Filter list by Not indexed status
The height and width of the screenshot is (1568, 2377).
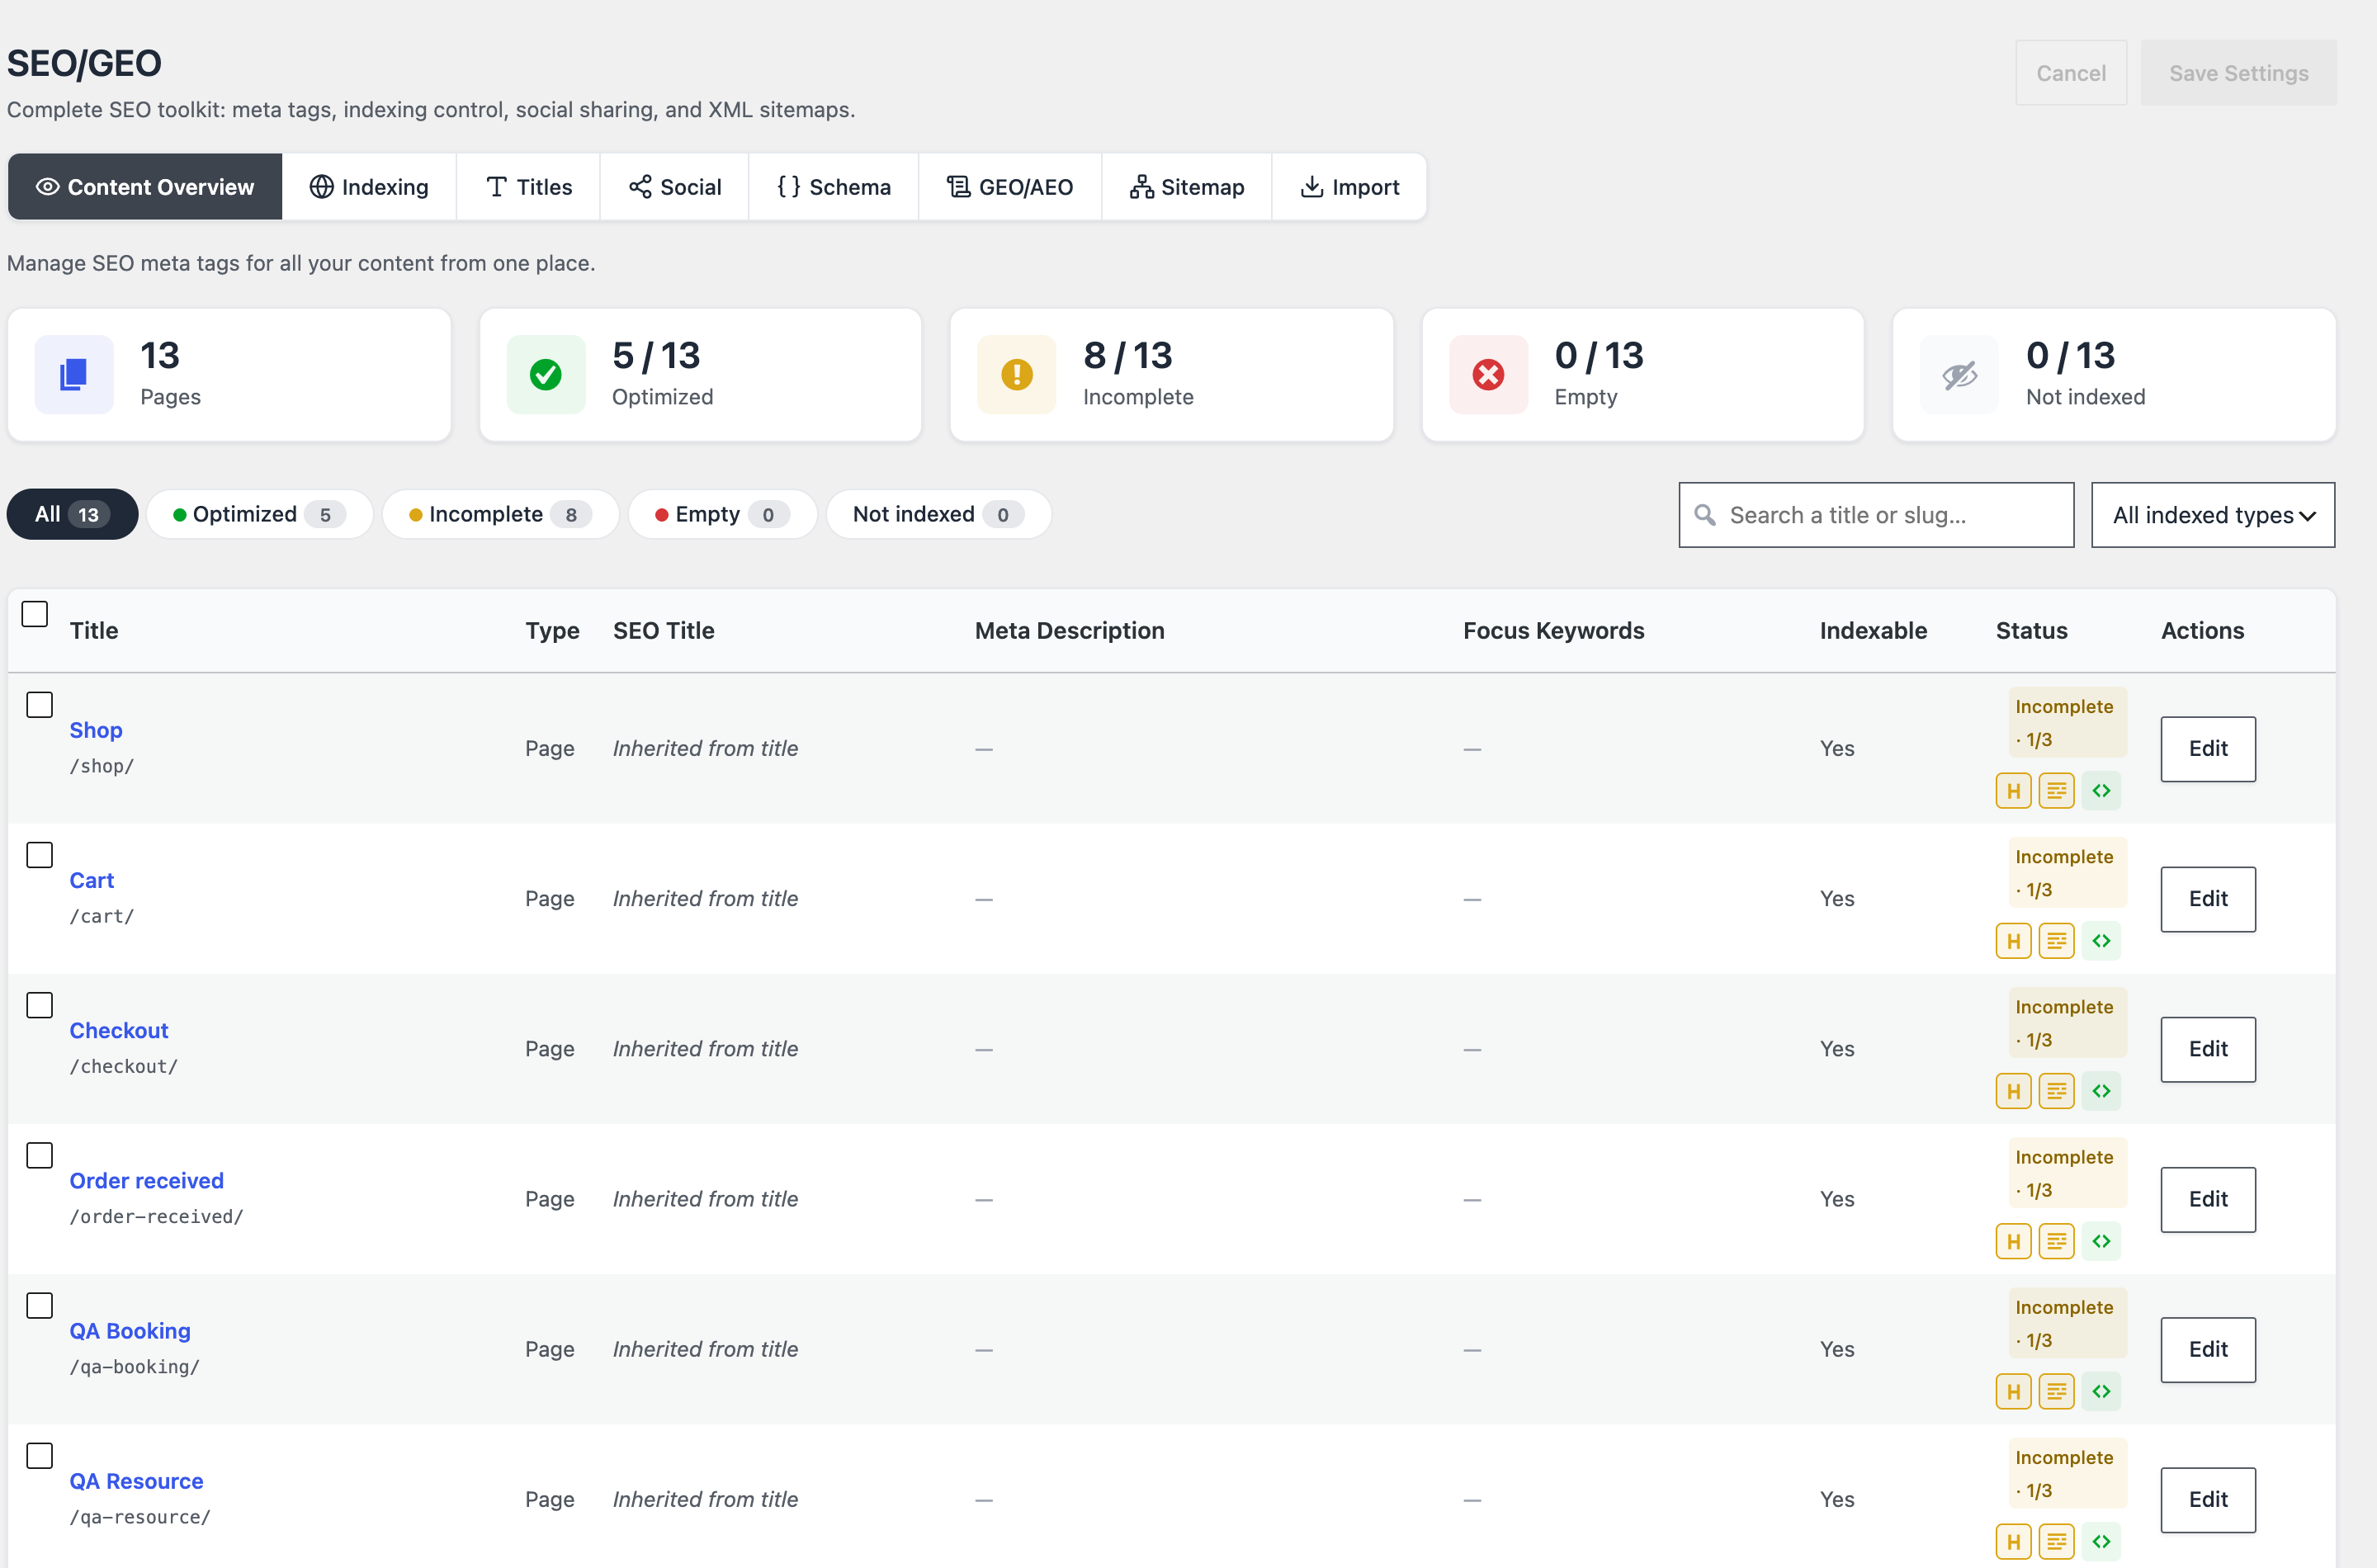[938, 514]
